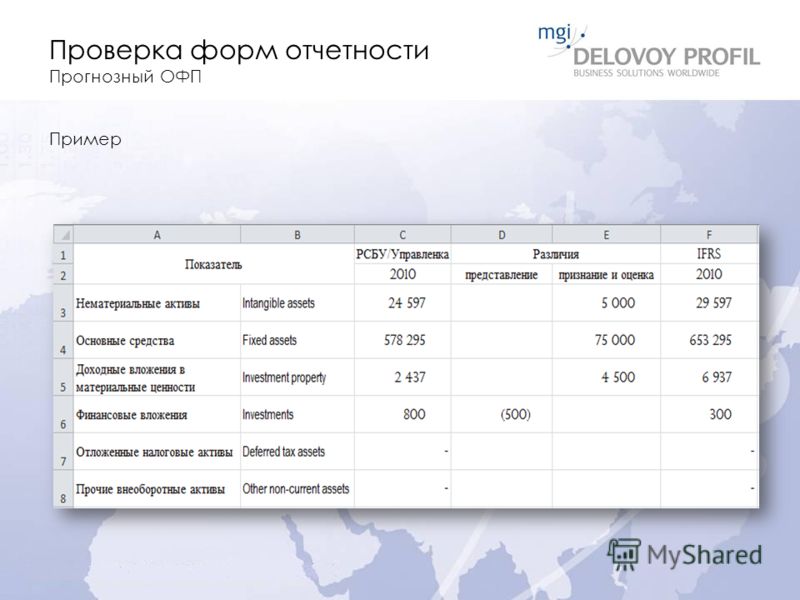Click the 'Отложенные налоговые активы' cell
Image resolution: width=800 pixels, height=600 pixels.
(157, 452)
